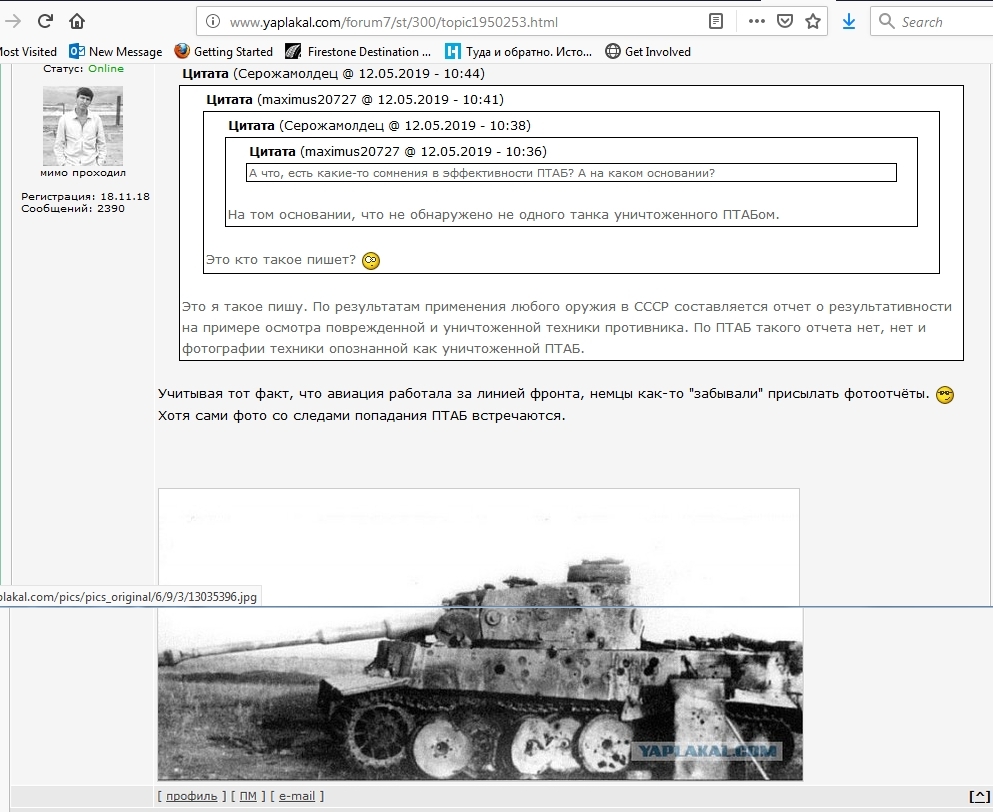The image size is (993, 812).
Task: Reload the current page
Action: click(x=45, y=22)
